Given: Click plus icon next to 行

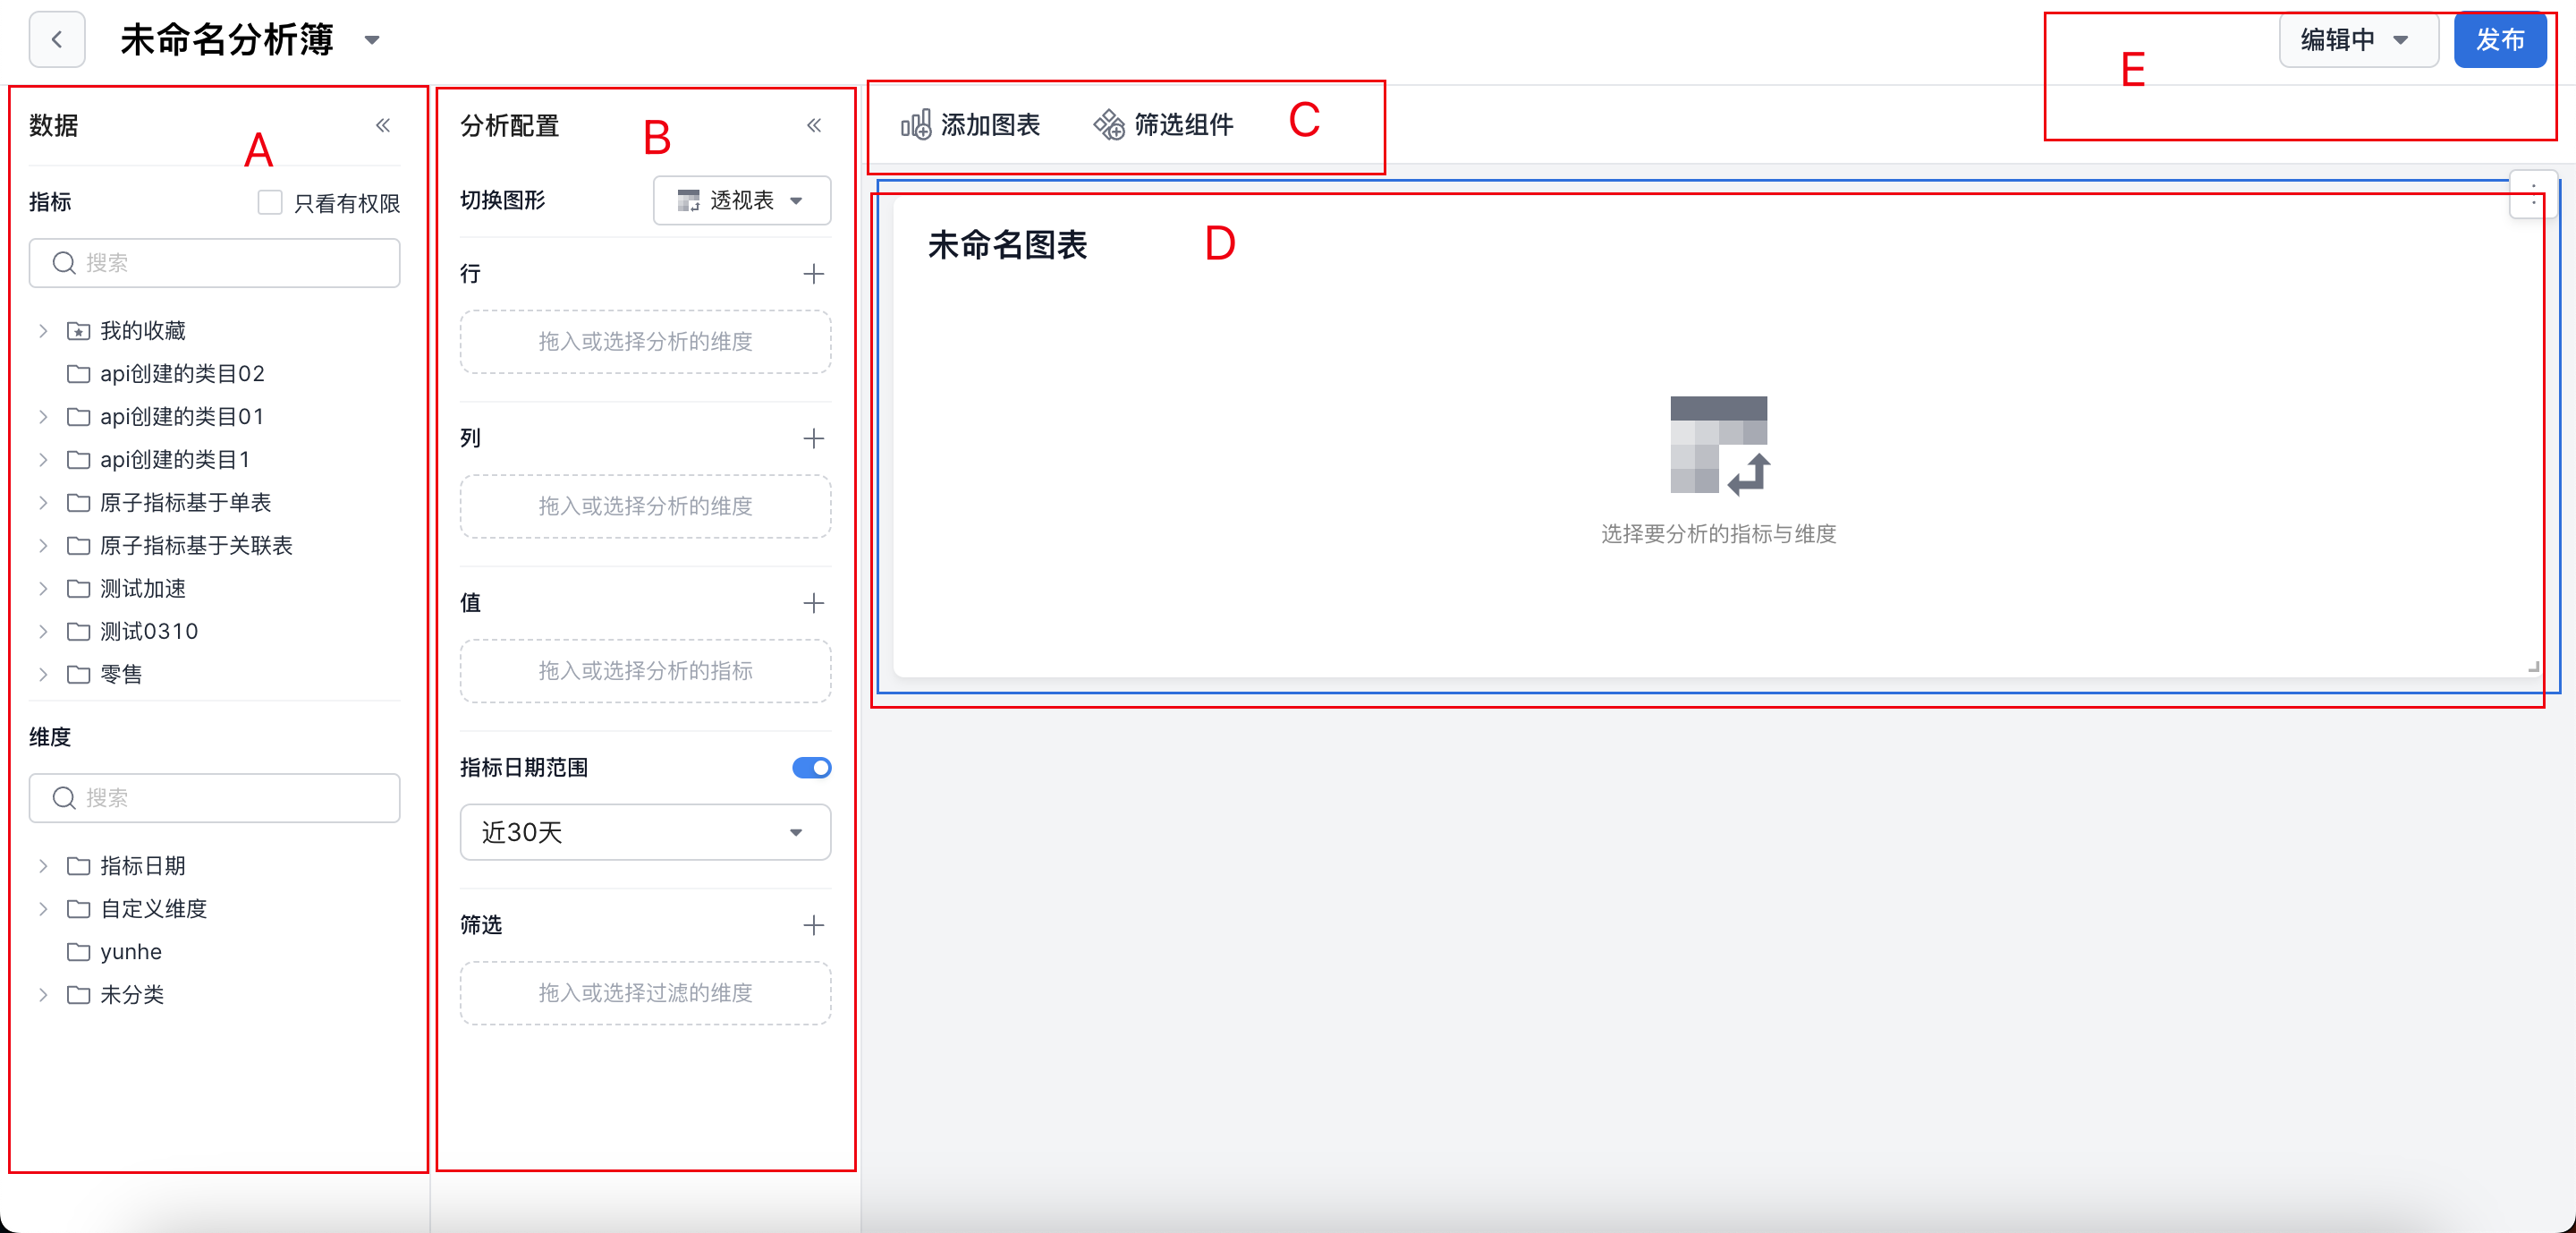Looking at the screenshot, I should [x=813, y=274].
